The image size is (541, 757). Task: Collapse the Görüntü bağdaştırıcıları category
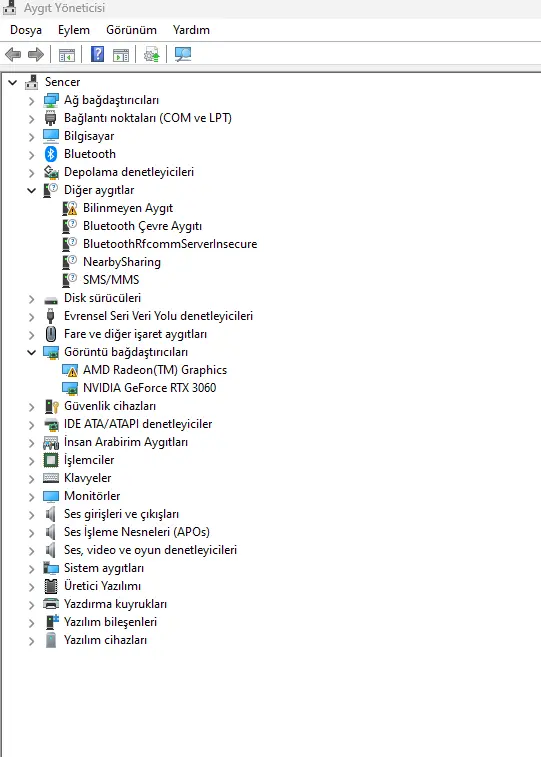pyautogui.click(x=31, y=352)
